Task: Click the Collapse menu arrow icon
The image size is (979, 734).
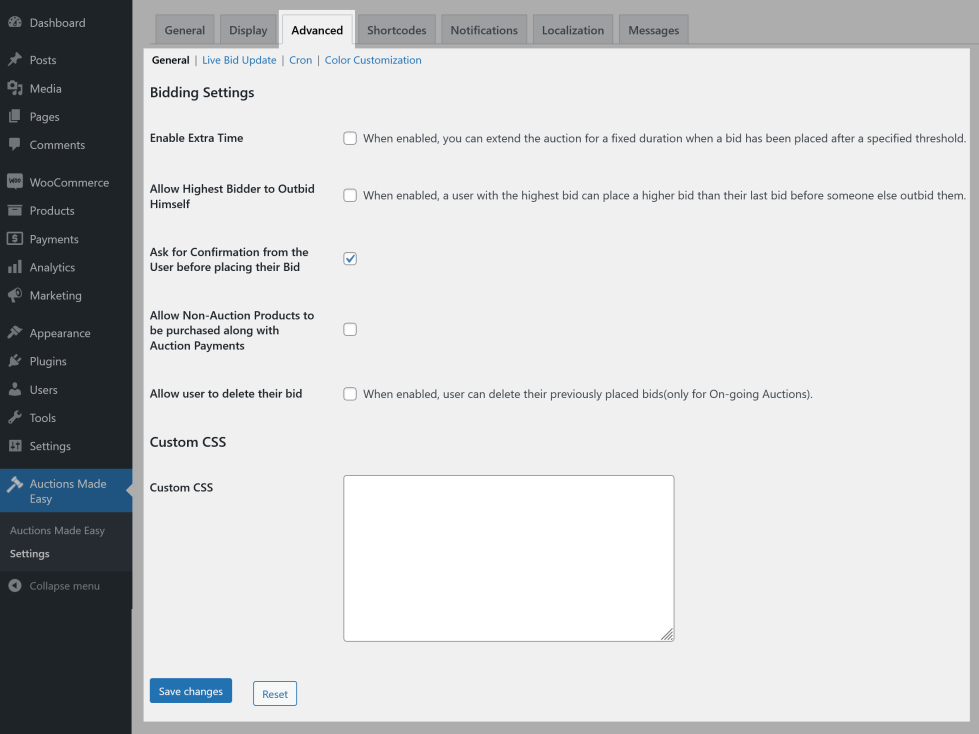Action: point(15,585)
